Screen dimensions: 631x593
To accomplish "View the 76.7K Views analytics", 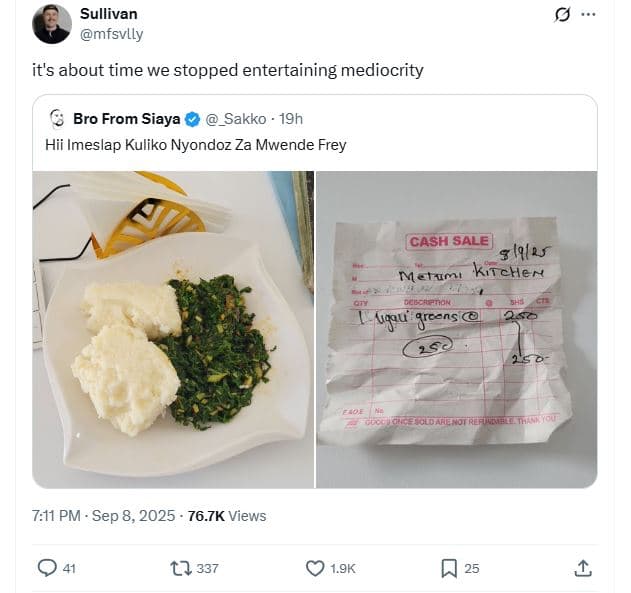I will click(x=226, y=515).
